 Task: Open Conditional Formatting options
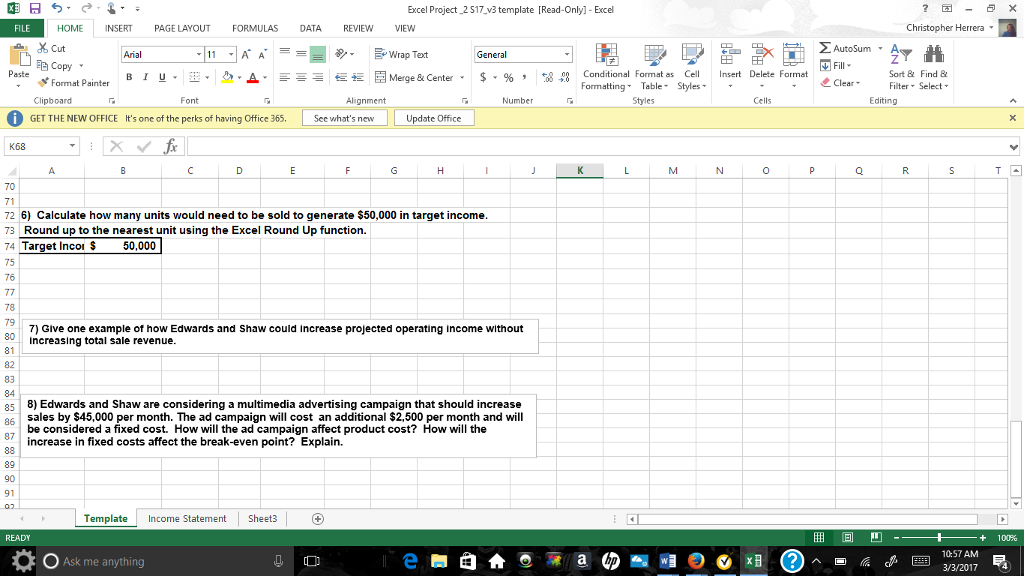pos(604,70)
